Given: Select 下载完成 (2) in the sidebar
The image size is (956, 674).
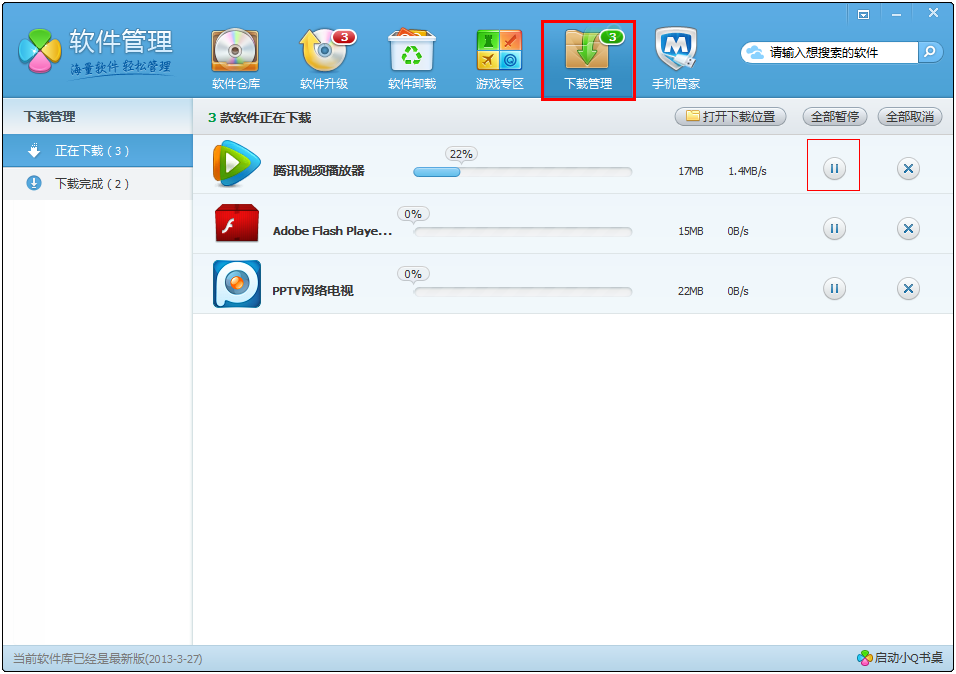Looking at the screenshot, I should point(92,184).
